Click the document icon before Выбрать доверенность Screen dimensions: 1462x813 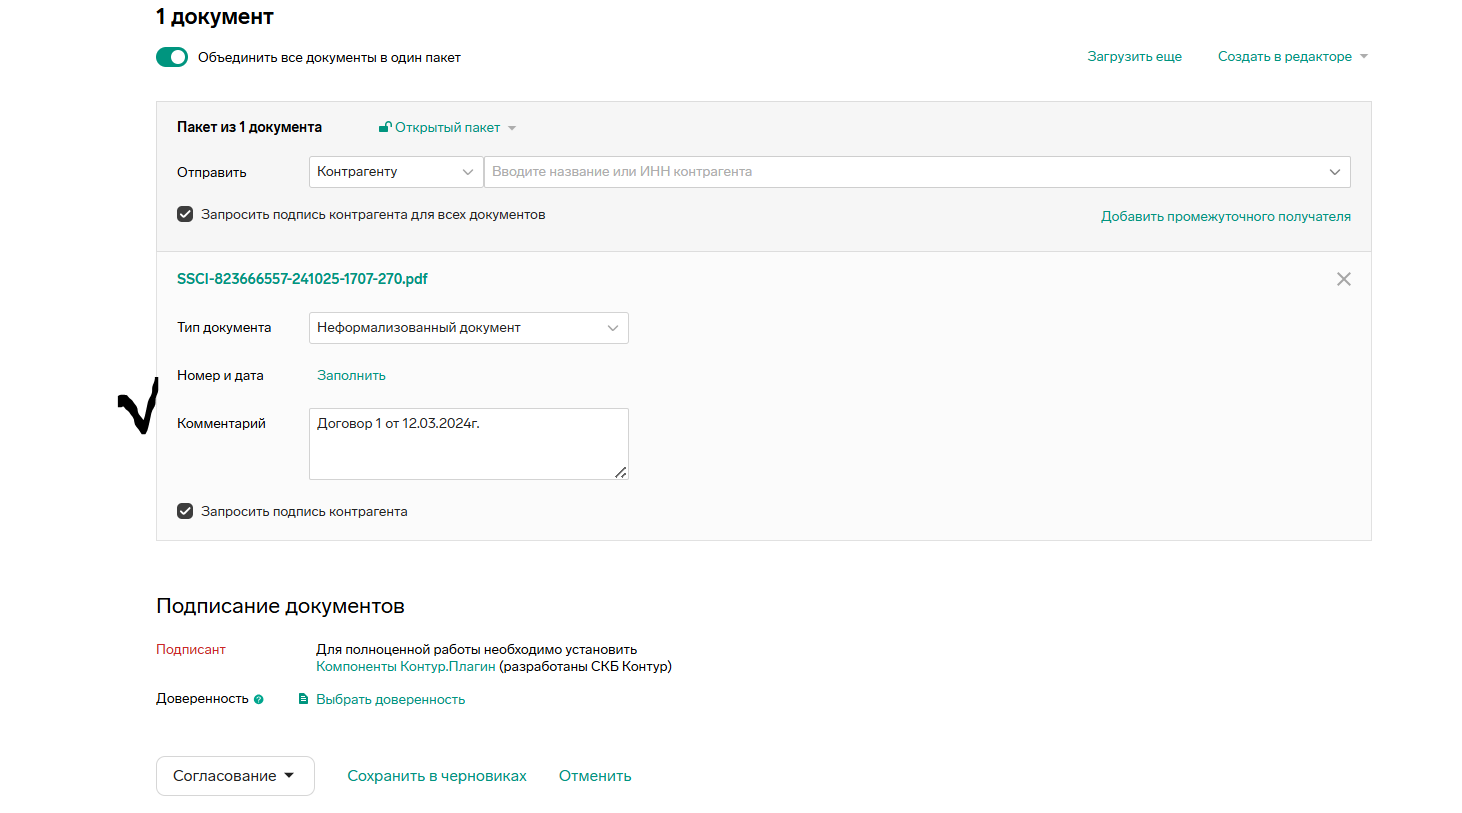pyautogui.click(x=304, y=699)
